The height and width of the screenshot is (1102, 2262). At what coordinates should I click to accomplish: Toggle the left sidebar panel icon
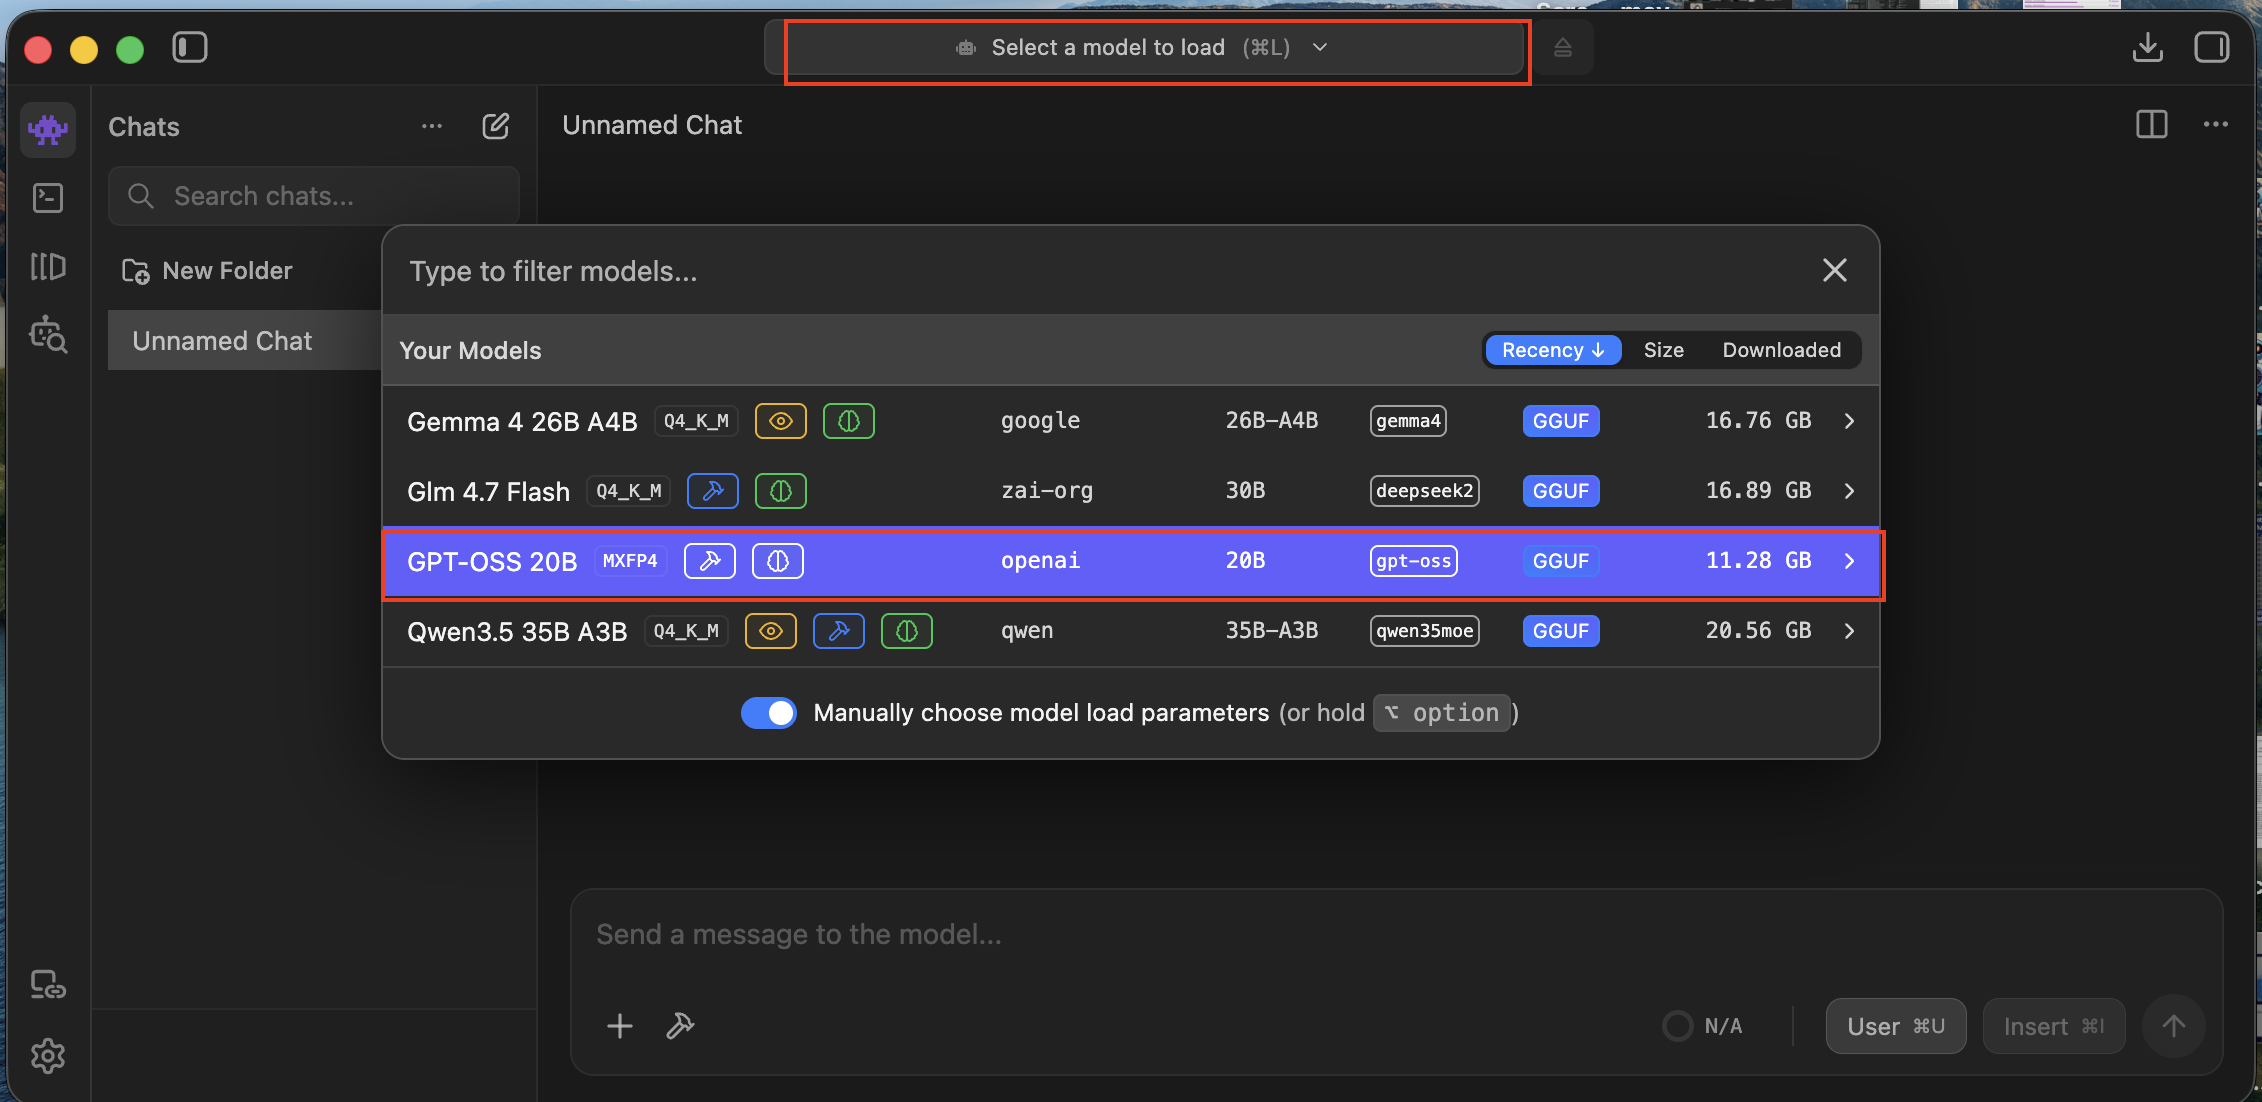[190, 48]
